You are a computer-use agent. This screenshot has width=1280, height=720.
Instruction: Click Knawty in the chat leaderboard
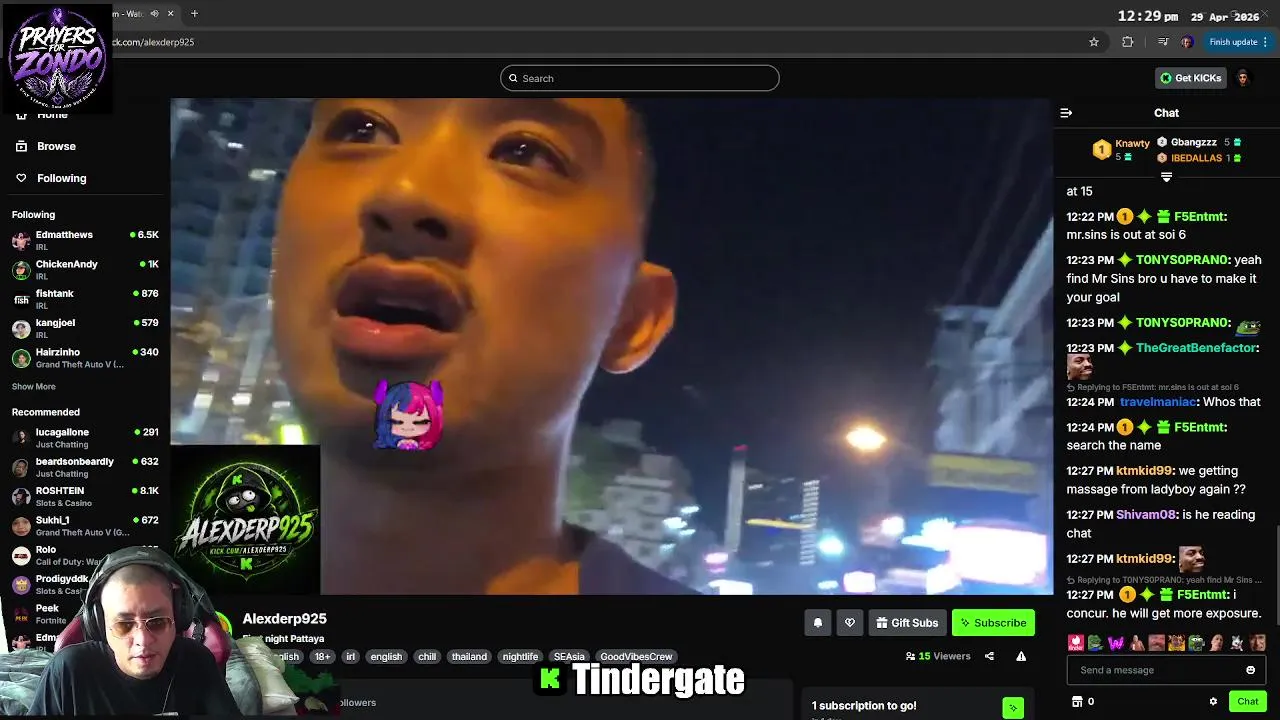click(x=1132, y=144)
